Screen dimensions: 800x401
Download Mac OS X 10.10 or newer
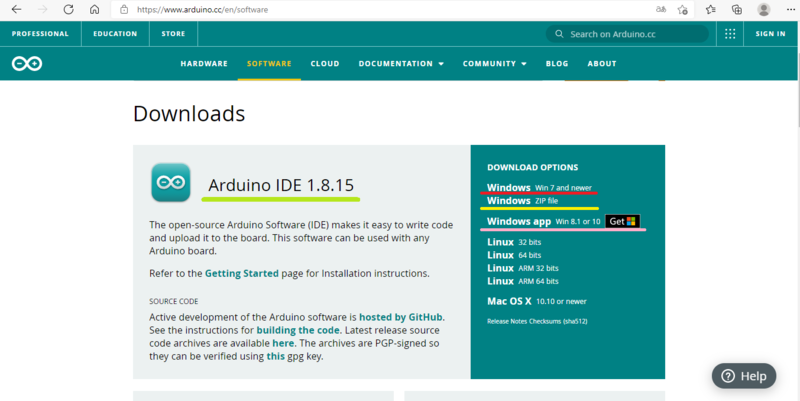coord(537,301)
